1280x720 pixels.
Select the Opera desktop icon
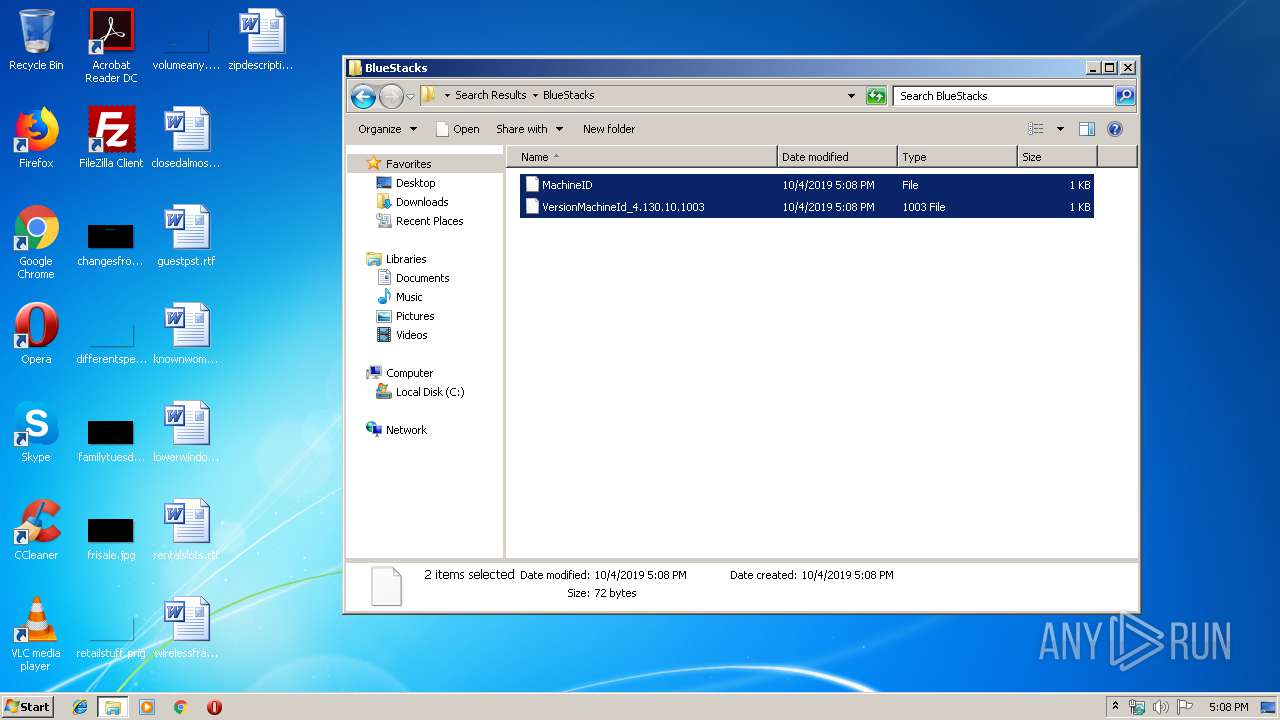point(36,334)
